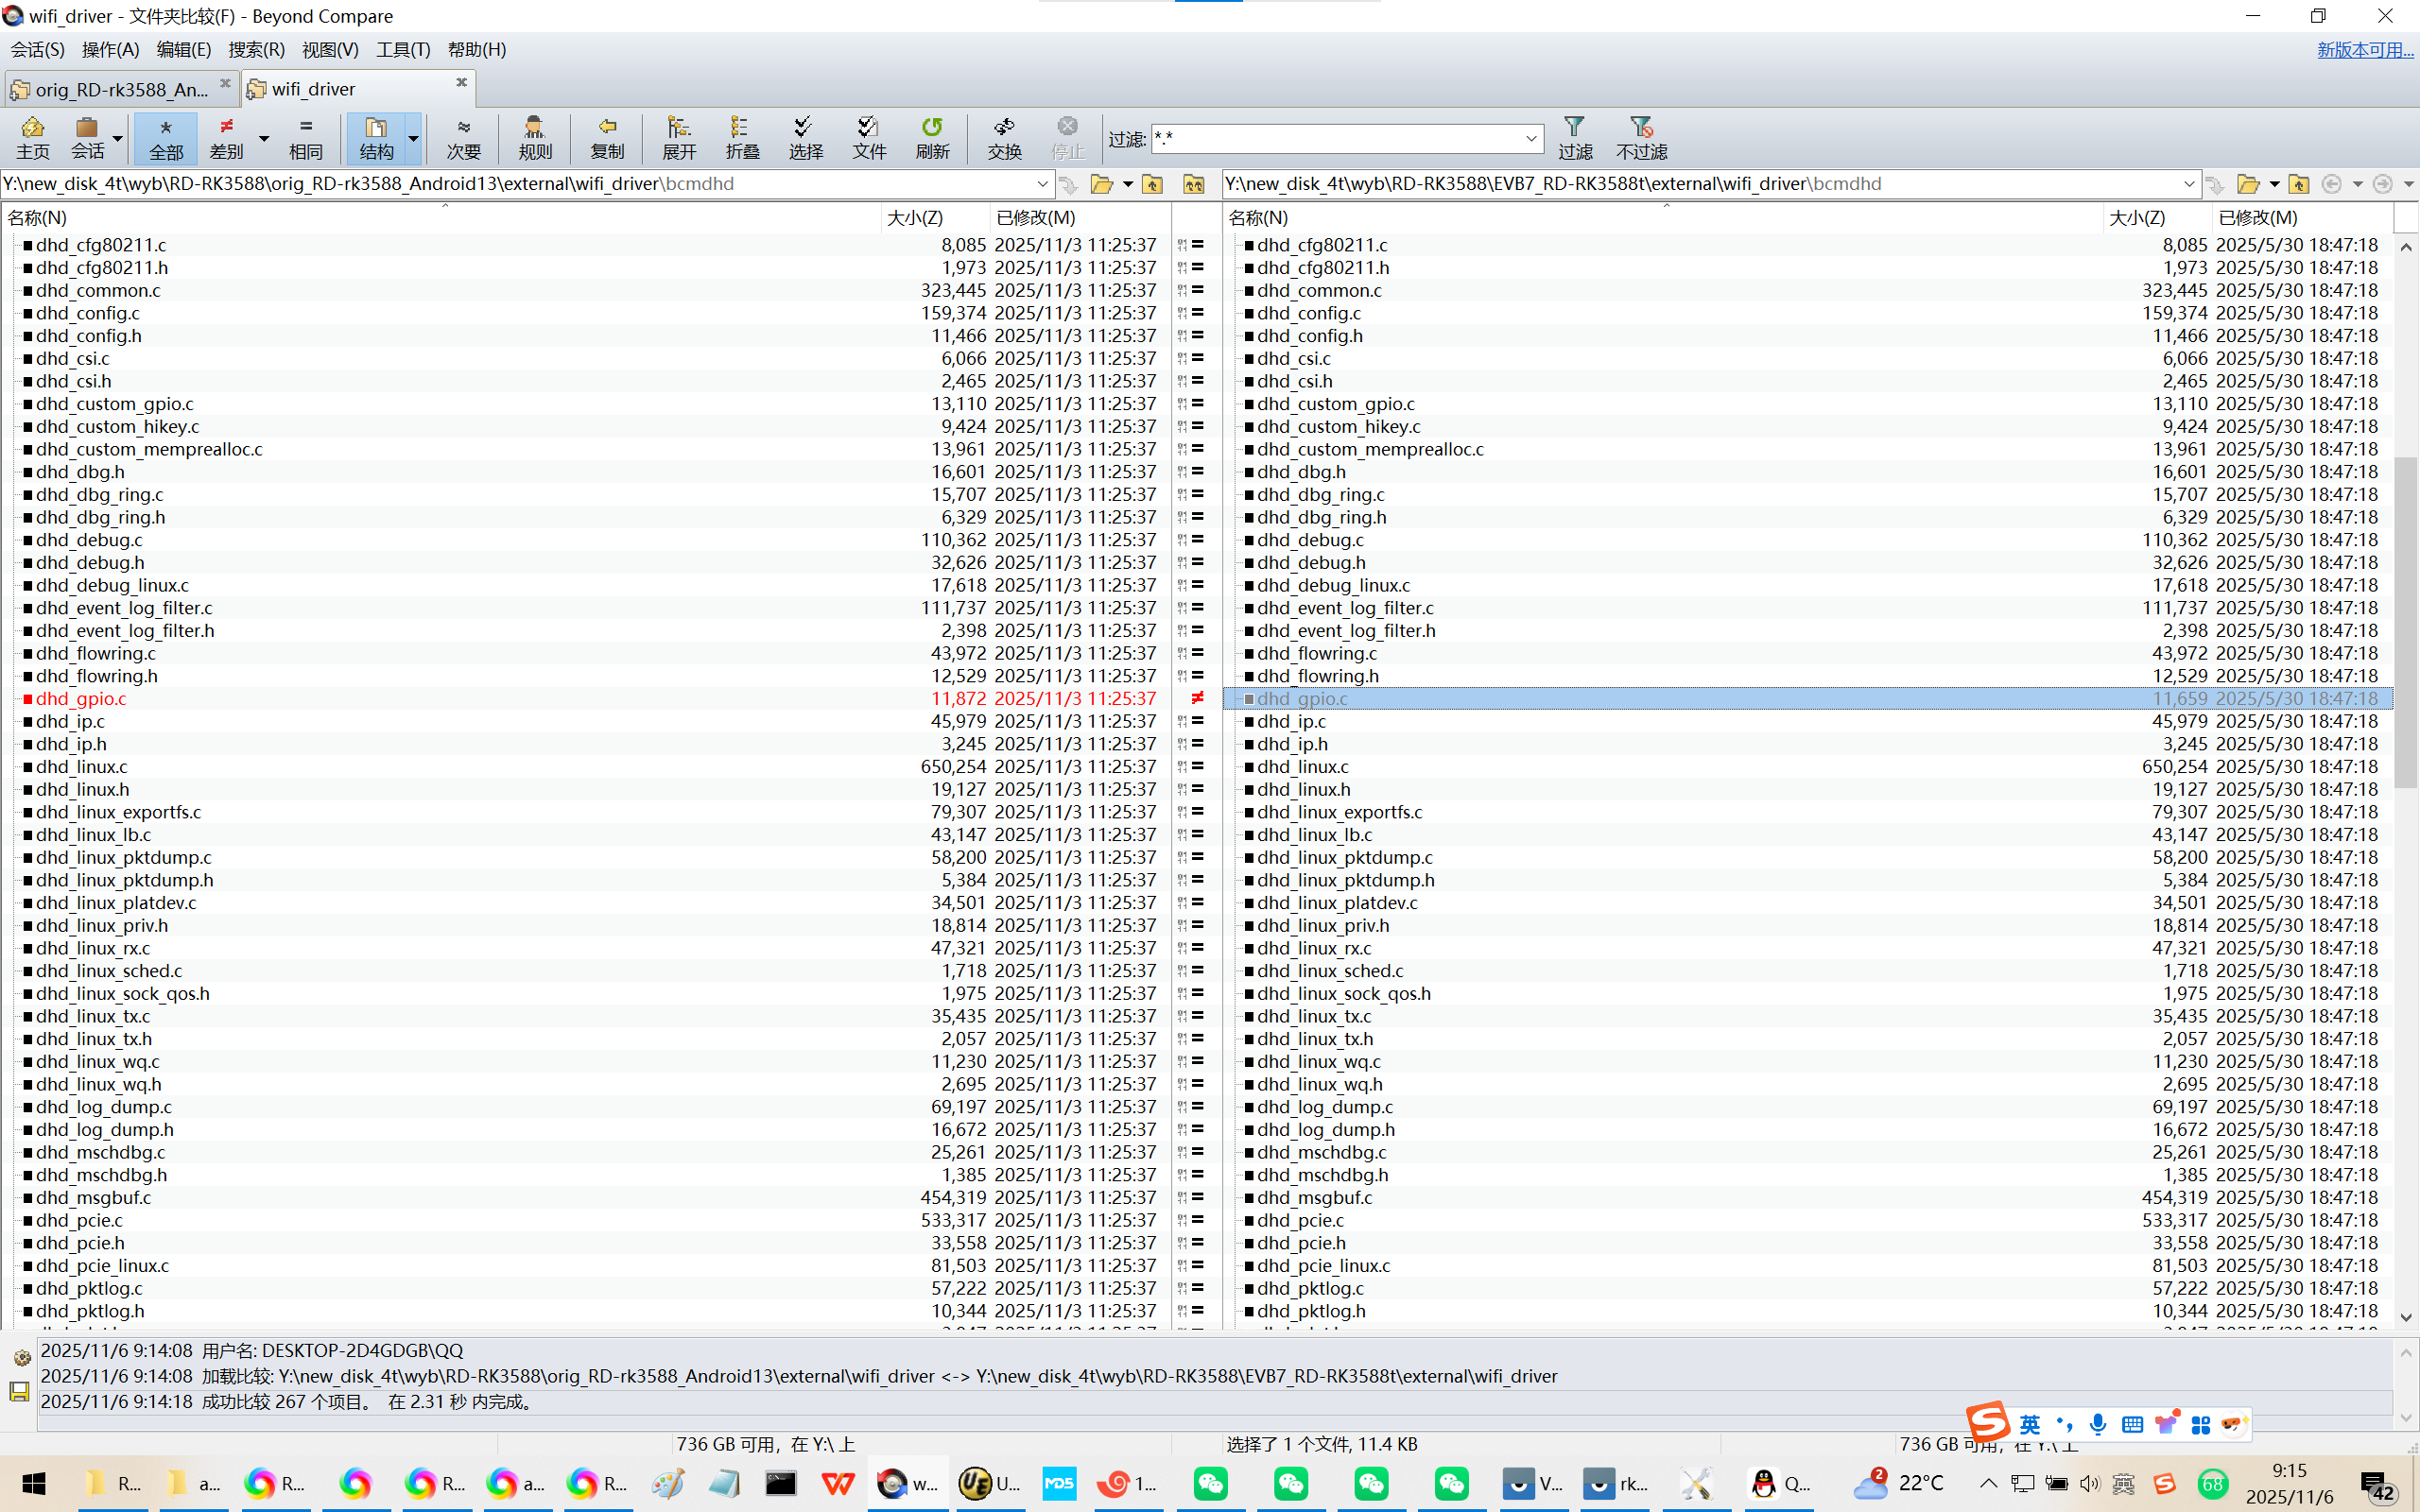This screenshot has width=2420, height=1512.
Task: Open the filter pattern dropdown arrow
Action: point(1531,139)
